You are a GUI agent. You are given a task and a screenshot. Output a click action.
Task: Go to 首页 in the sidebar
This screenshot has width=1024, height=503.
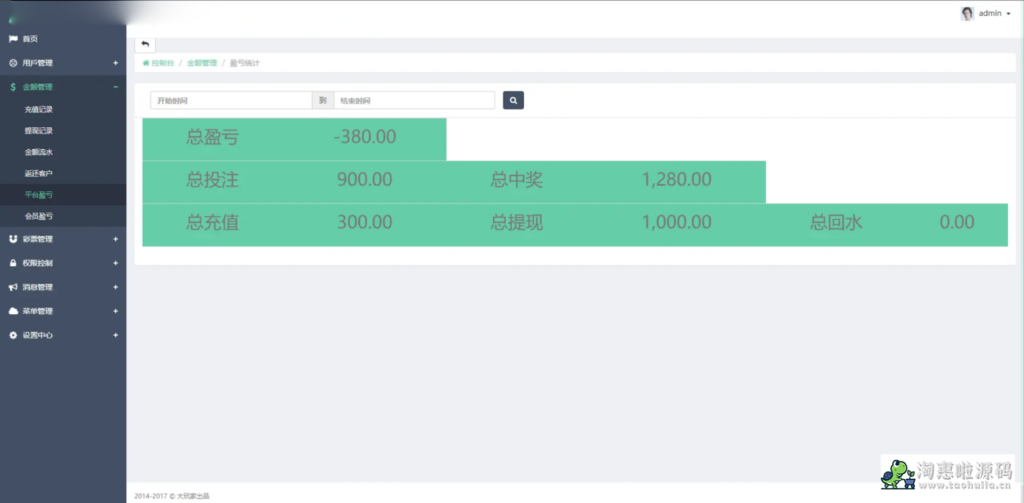(x=30, y=39)
